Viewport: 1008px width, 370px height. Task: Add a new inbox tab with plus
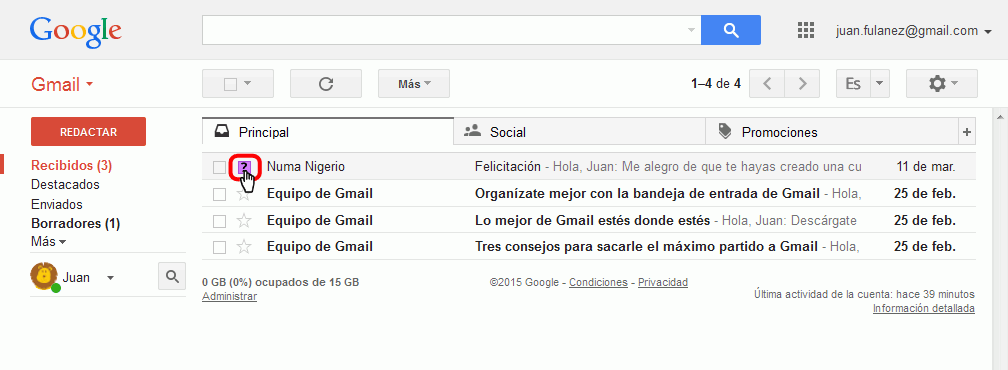(966, 132)
